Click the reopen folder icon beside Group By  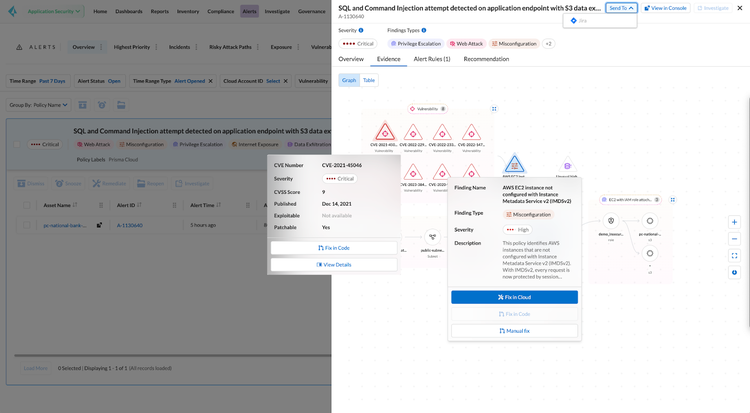coord(121,105)
